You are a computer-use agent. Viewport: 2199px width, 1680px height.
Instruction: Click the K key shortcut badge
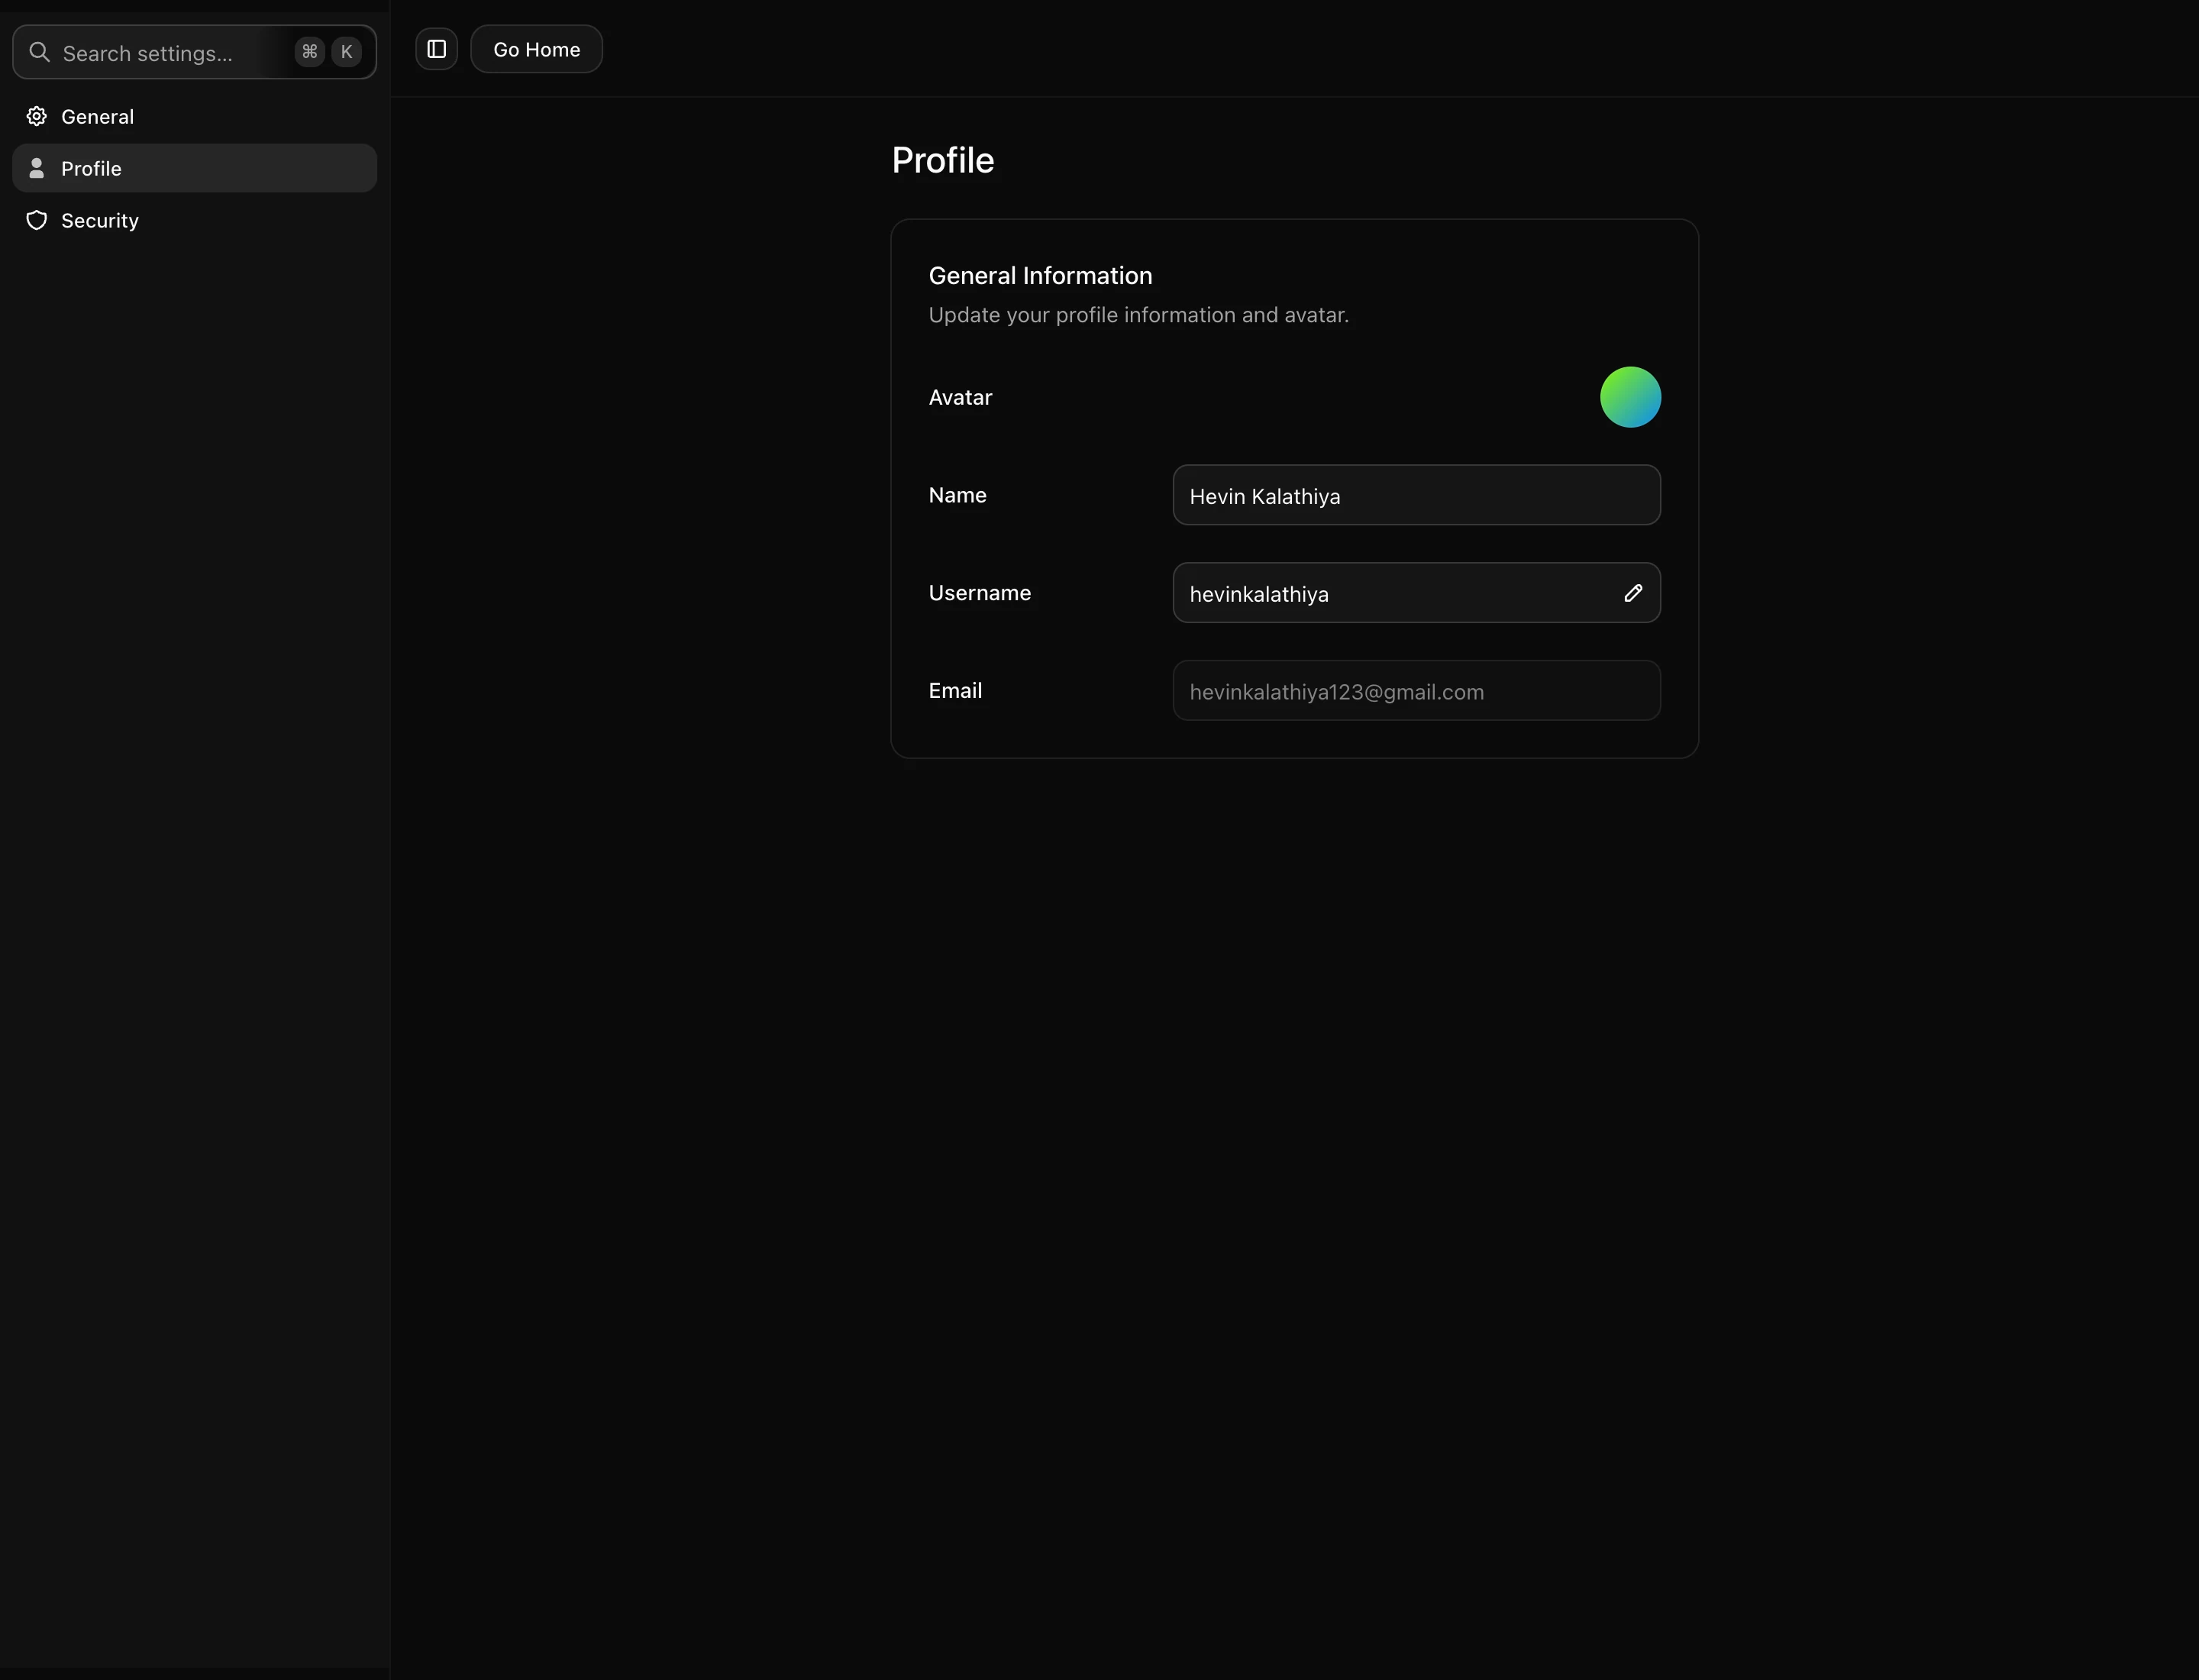347,51
